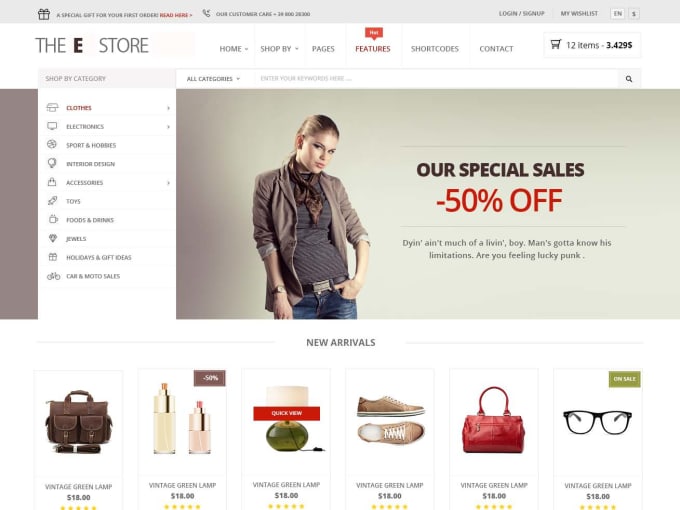Click the Login / Signup link
The height and width of the screenshot is (510, 680).
[521, 13]
